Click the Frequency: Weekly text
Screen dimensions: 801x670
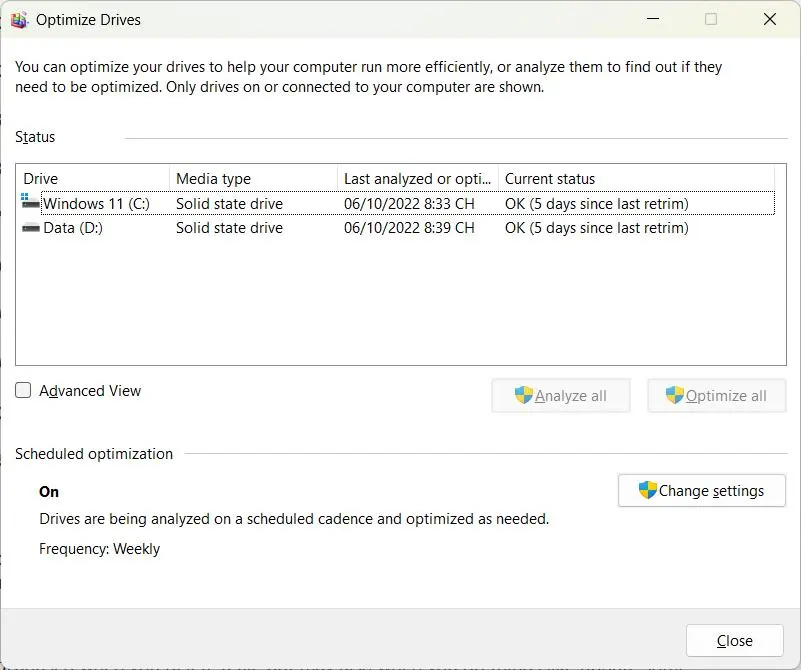tap(100, 549)
